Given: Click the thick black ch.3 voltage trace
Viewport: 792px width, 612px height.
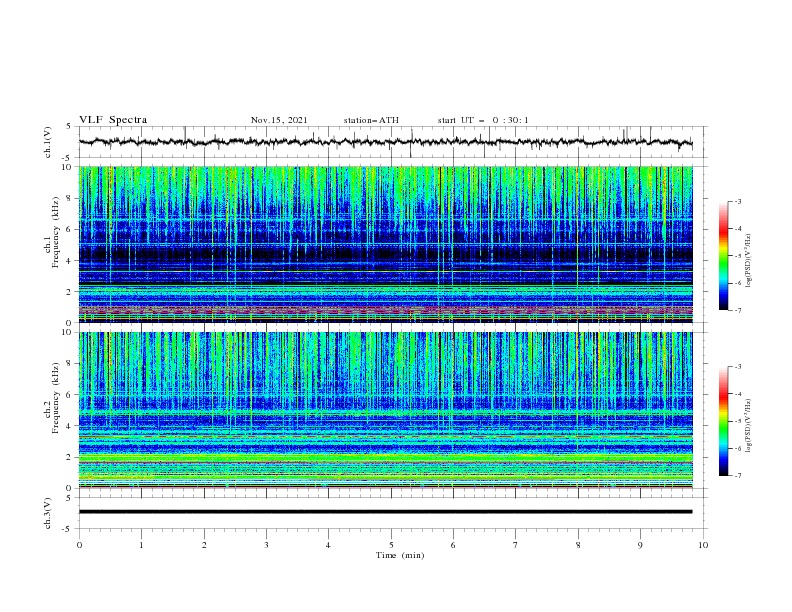Looking at the screenshot, I should point(385,512).
